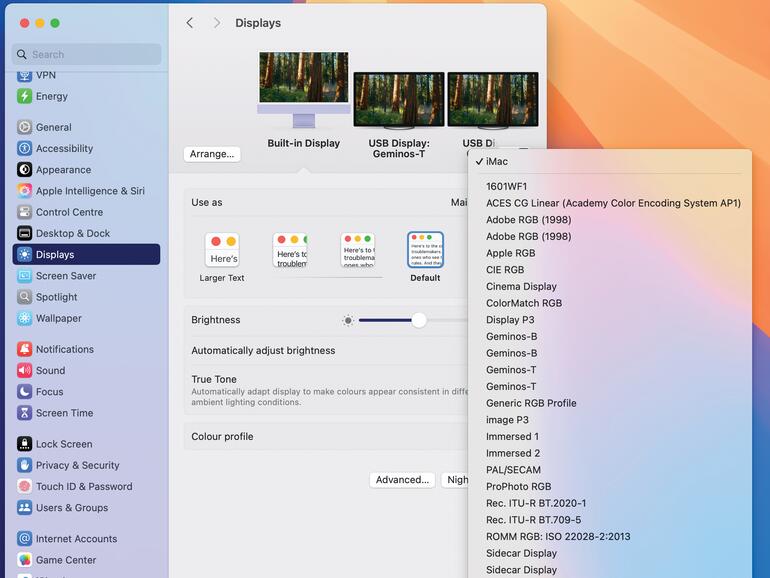Viewport: 770px width, 578px height.
Task: Choose the Default resolution thumbnail
Action: 425,250
